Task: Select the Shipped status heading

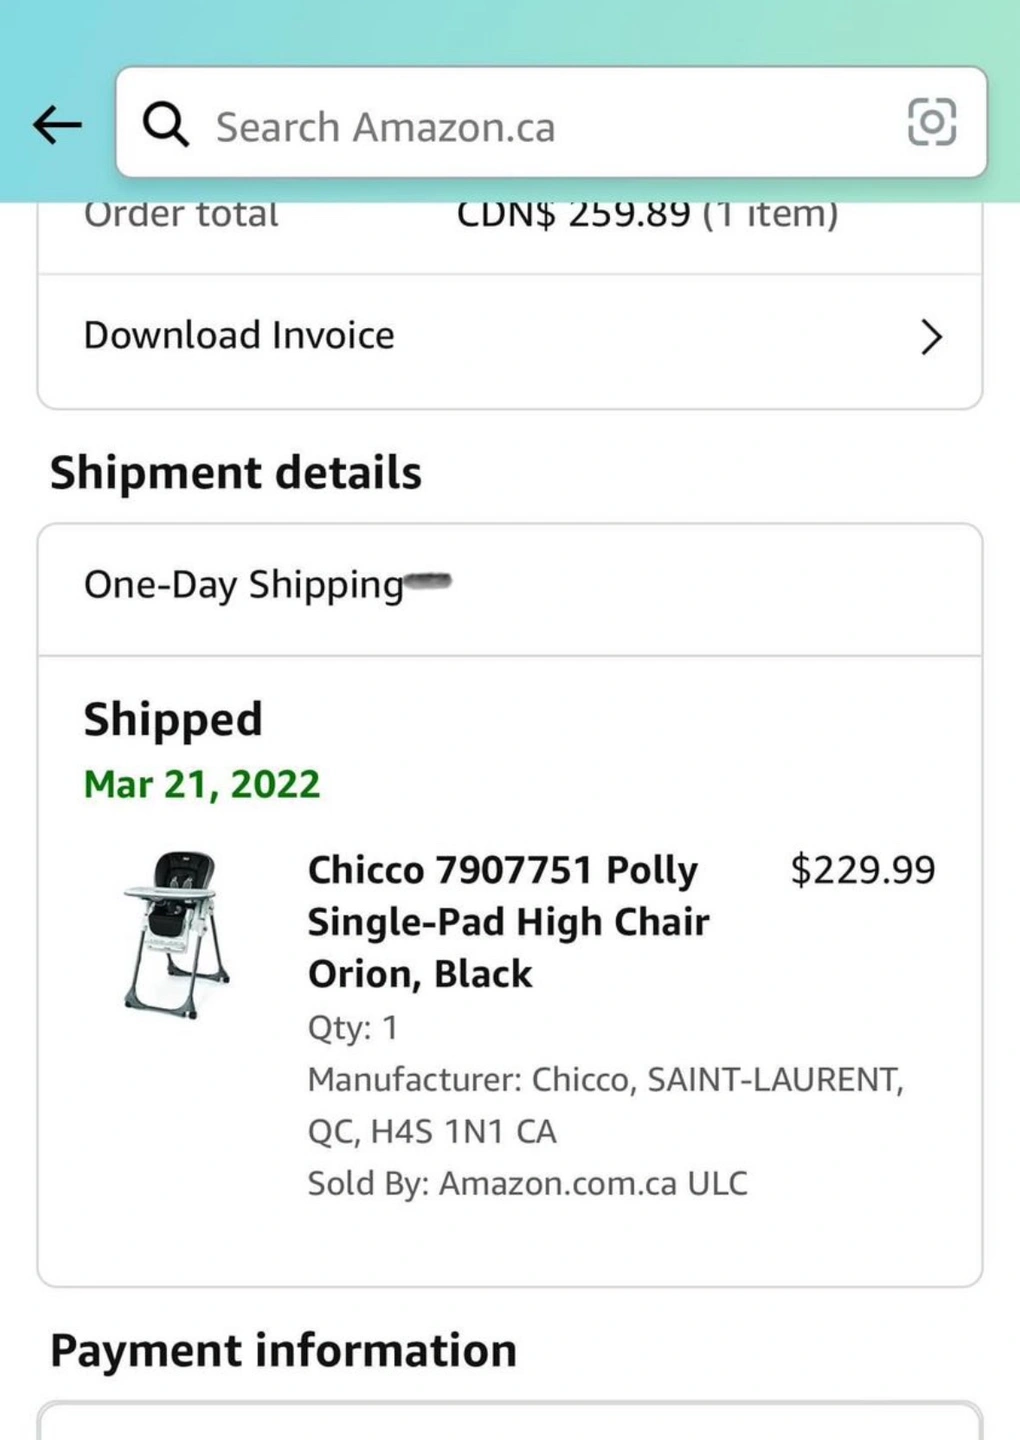Action: click(x=173, y=720)
